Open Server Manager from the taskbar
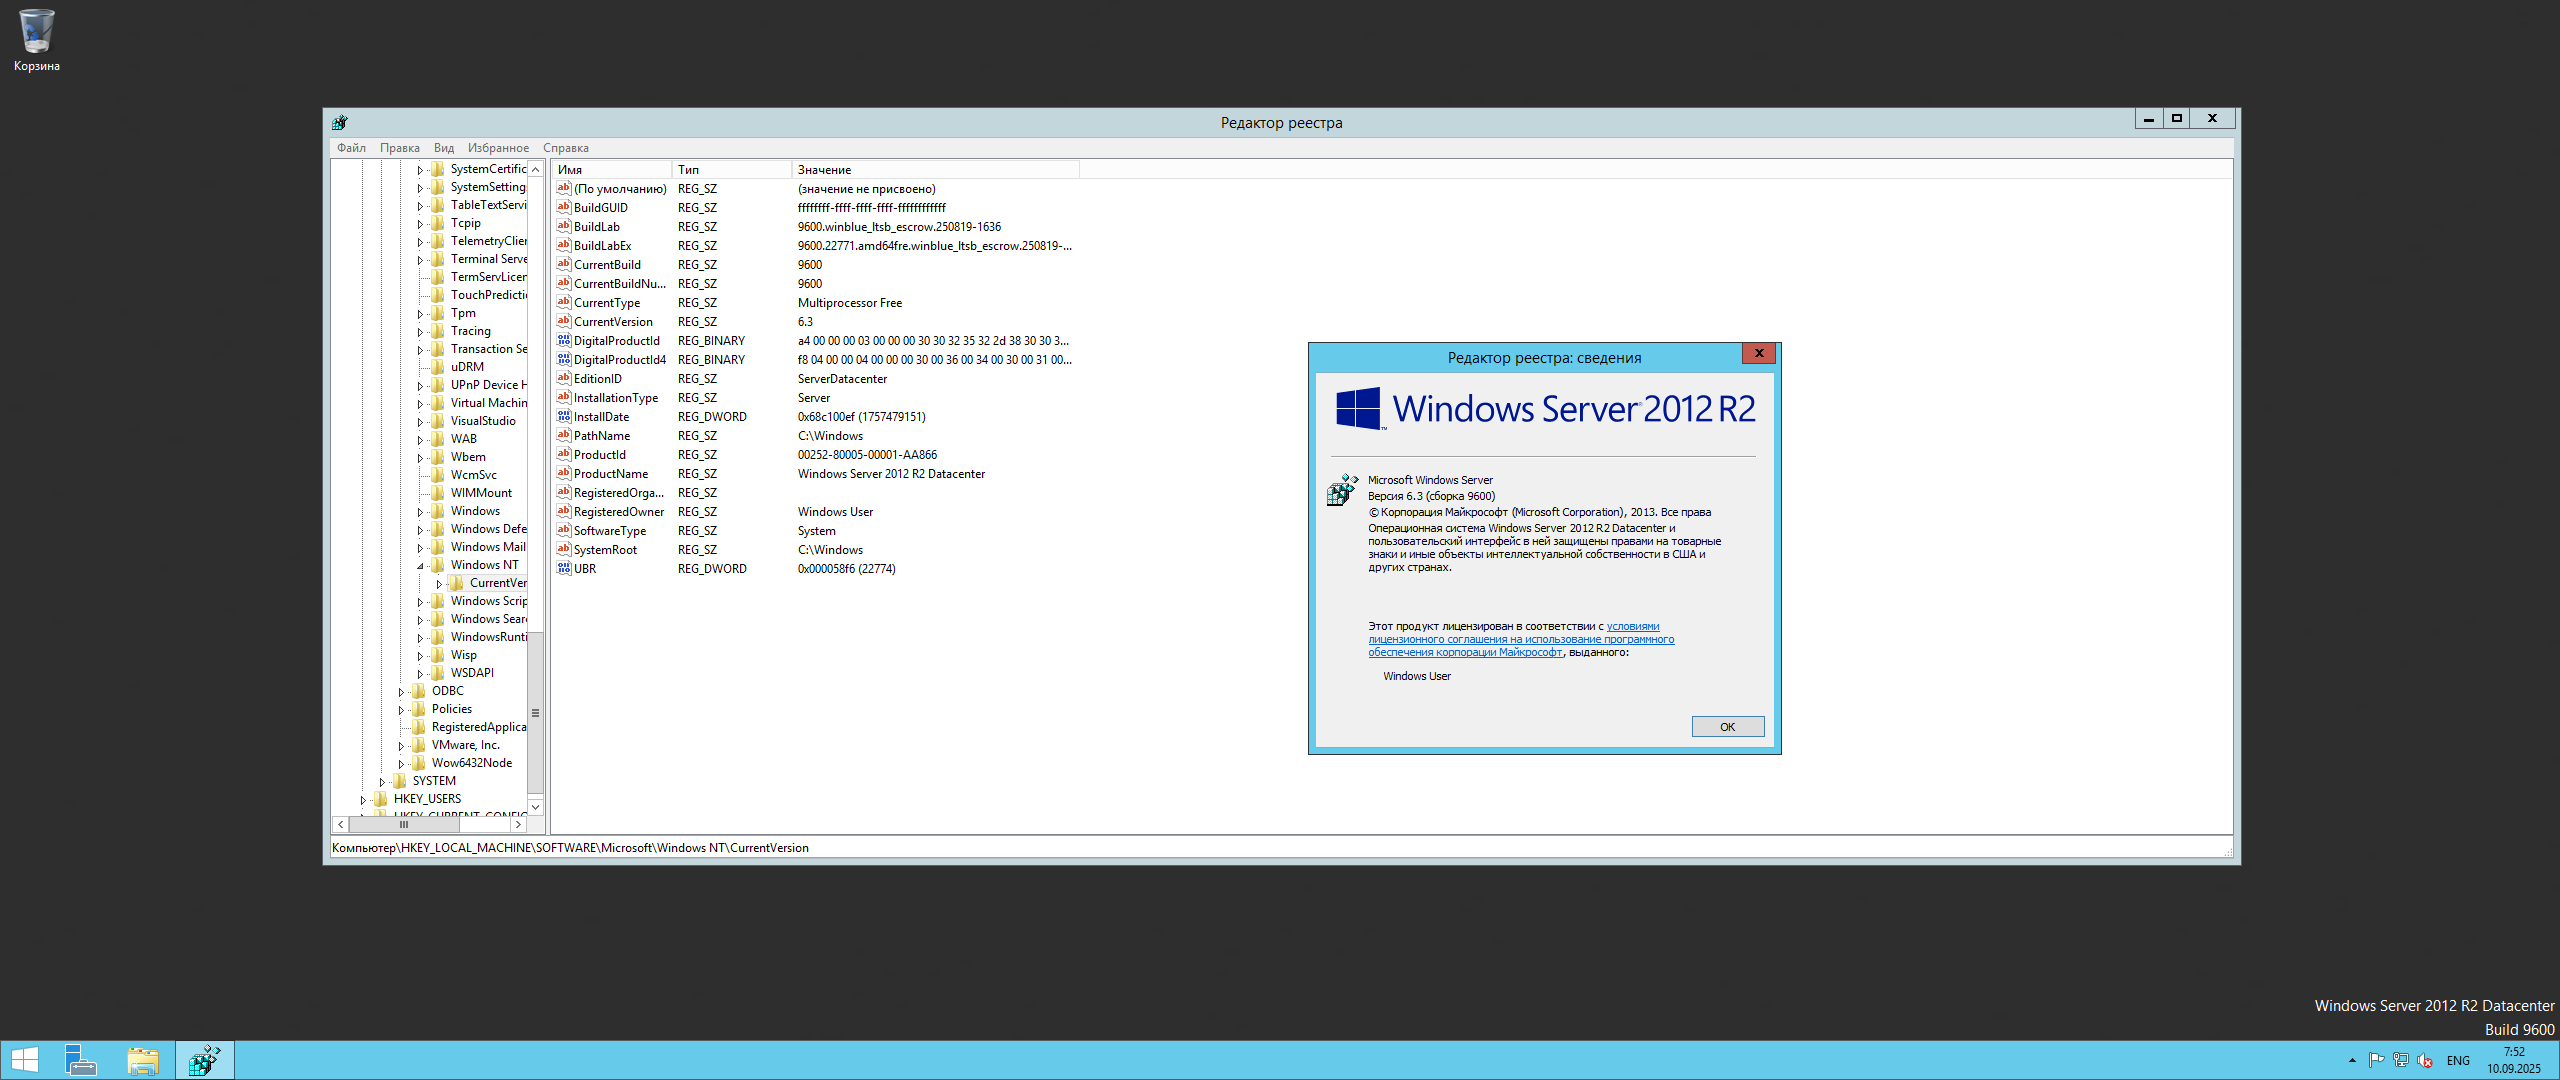2560x1080 pixels. [81, 1060]
